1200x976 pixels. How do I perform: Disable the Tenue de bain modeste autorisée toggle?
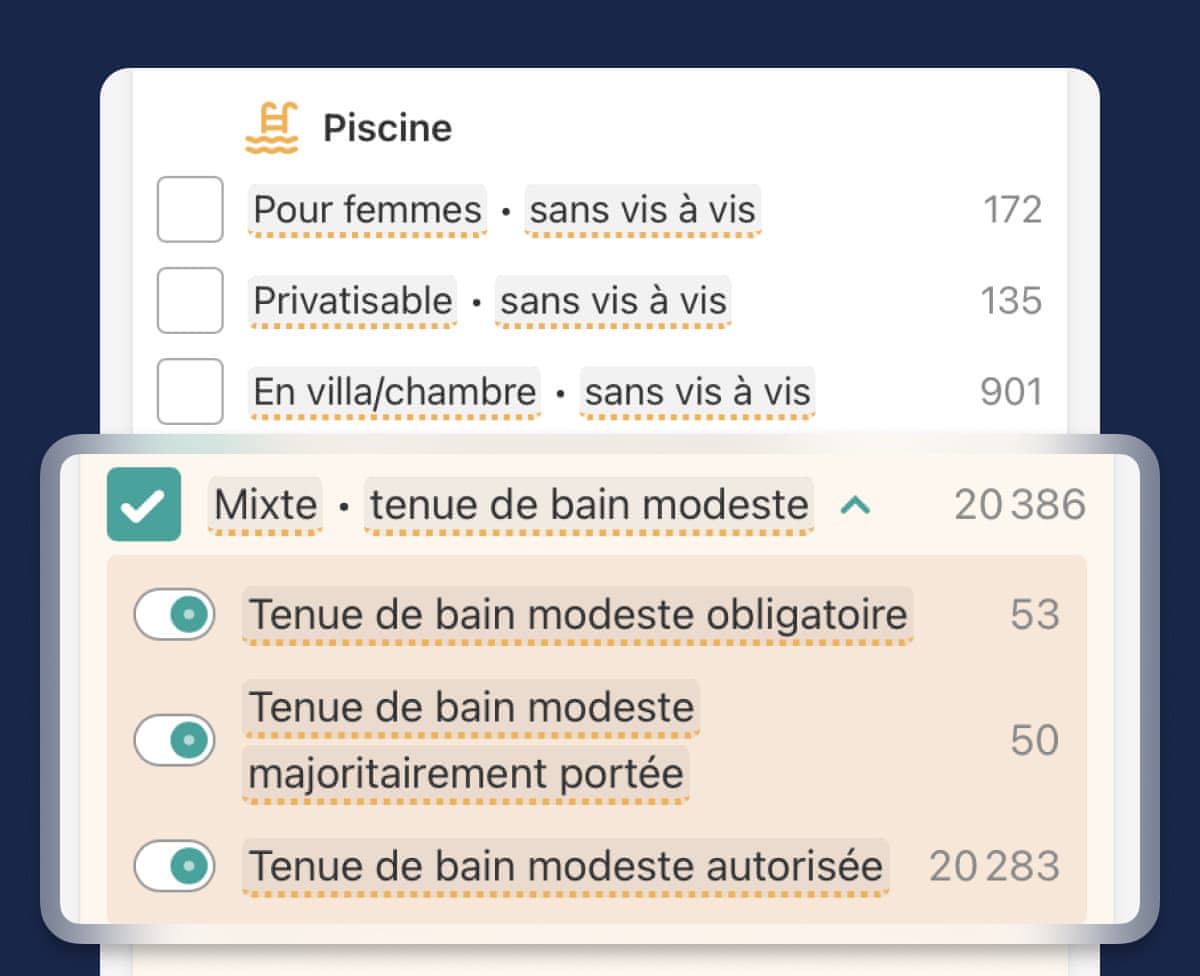point(174,866)
